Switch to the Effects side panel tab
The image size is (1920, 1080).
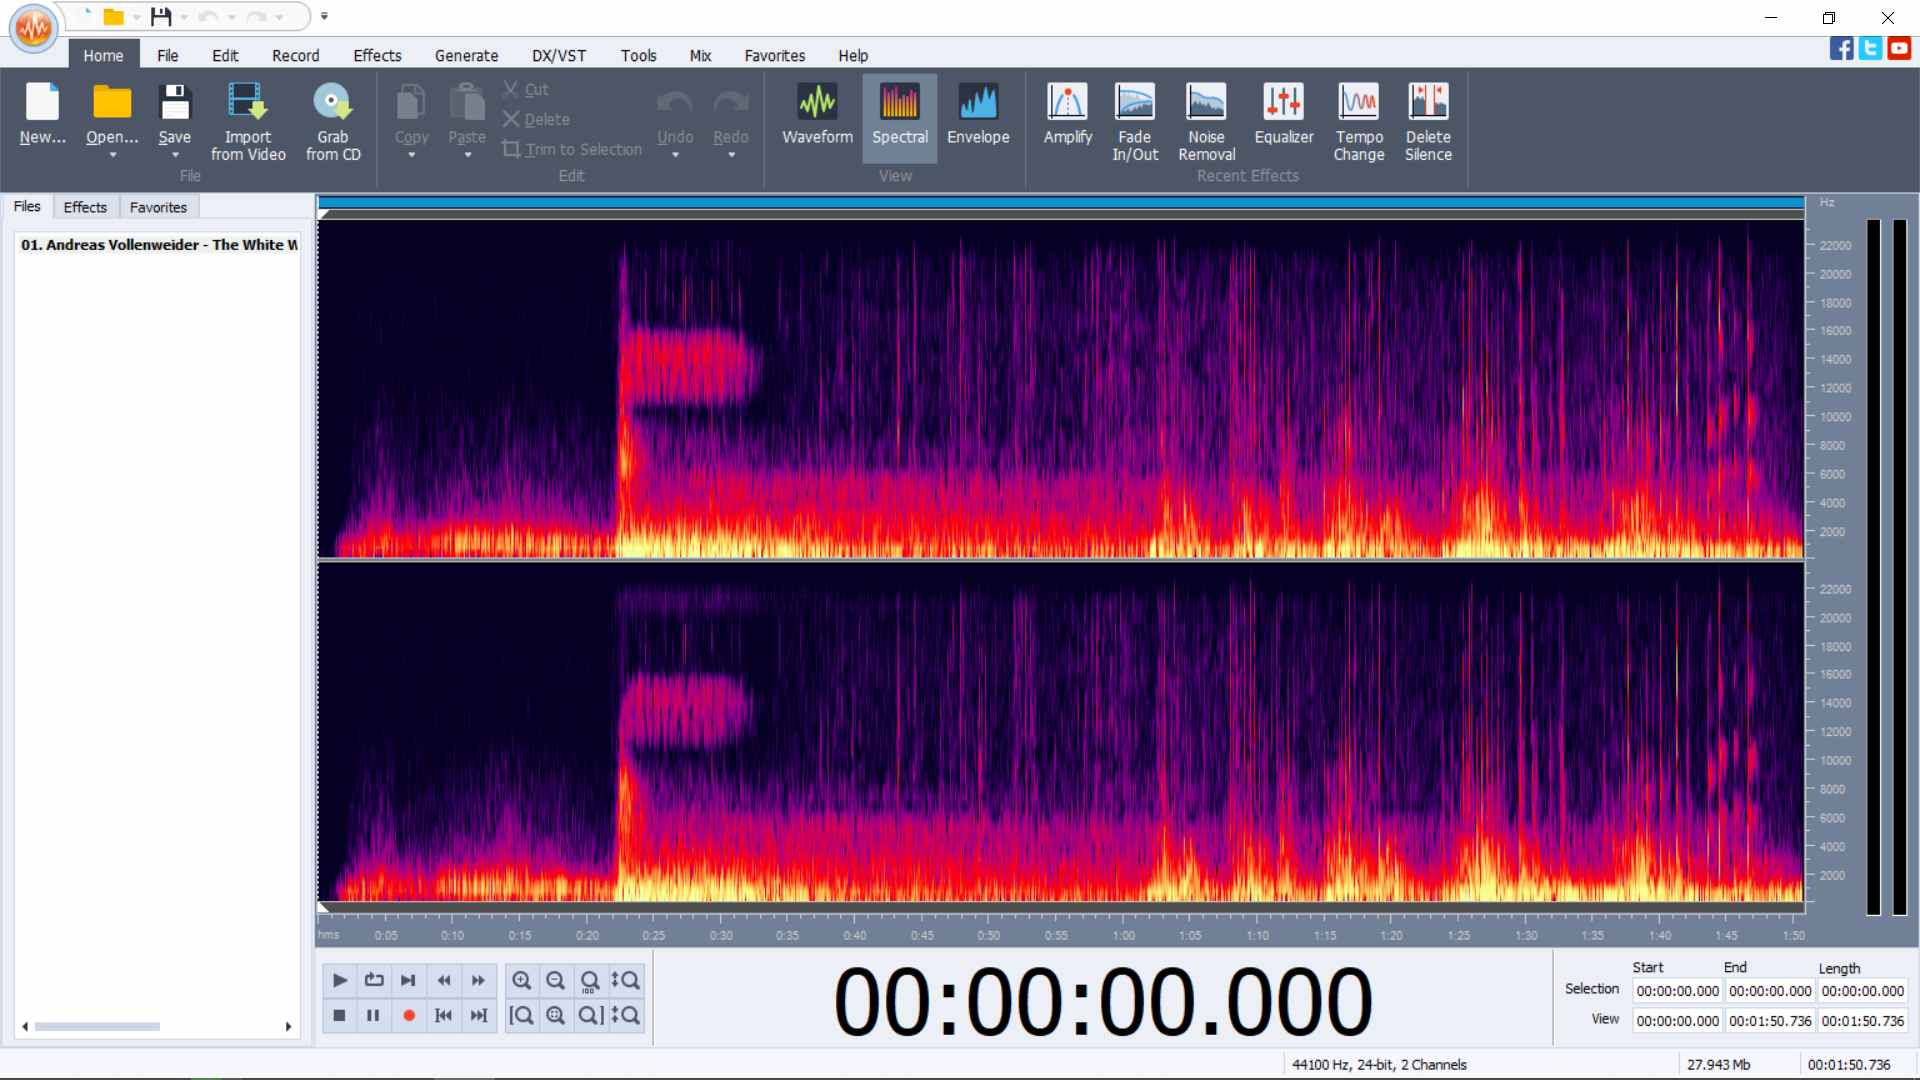tap(85, 207)
